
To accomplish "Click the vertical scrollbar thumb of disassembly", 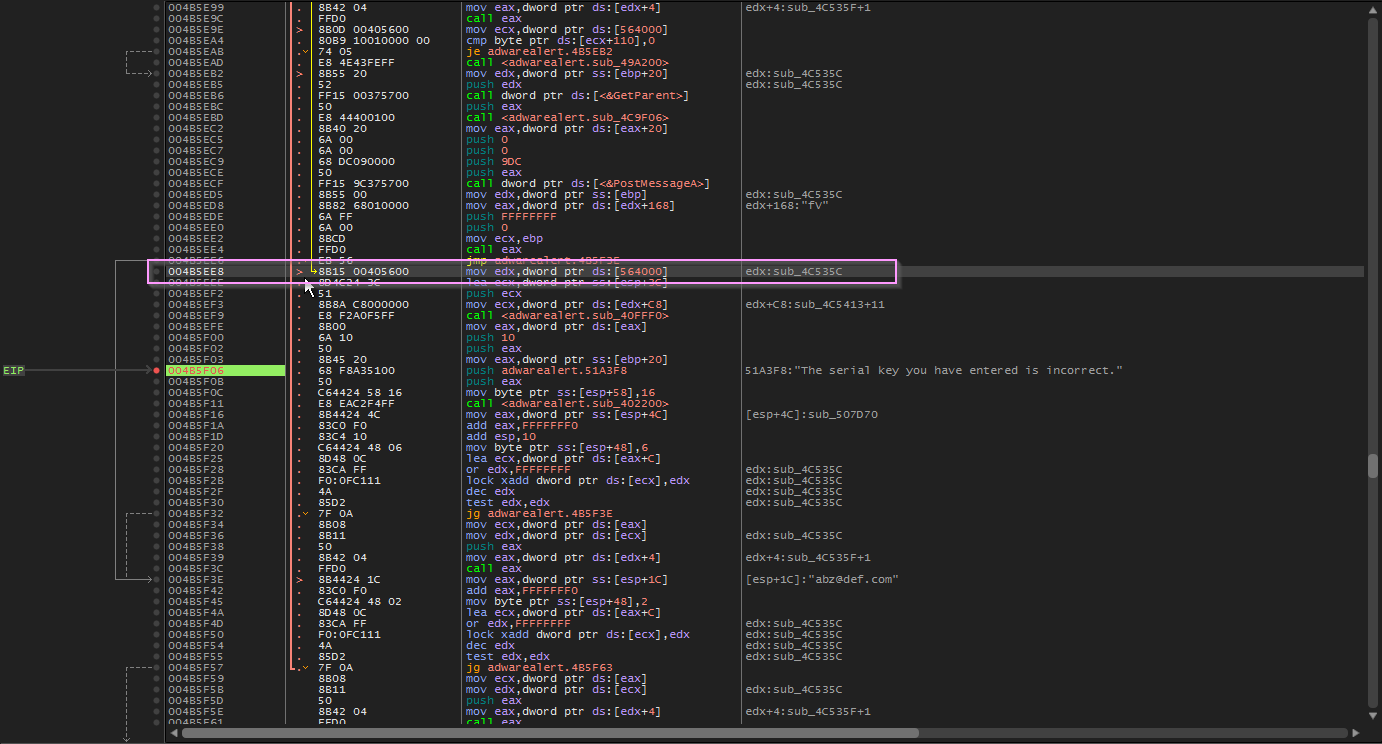I will [1374, 466].
